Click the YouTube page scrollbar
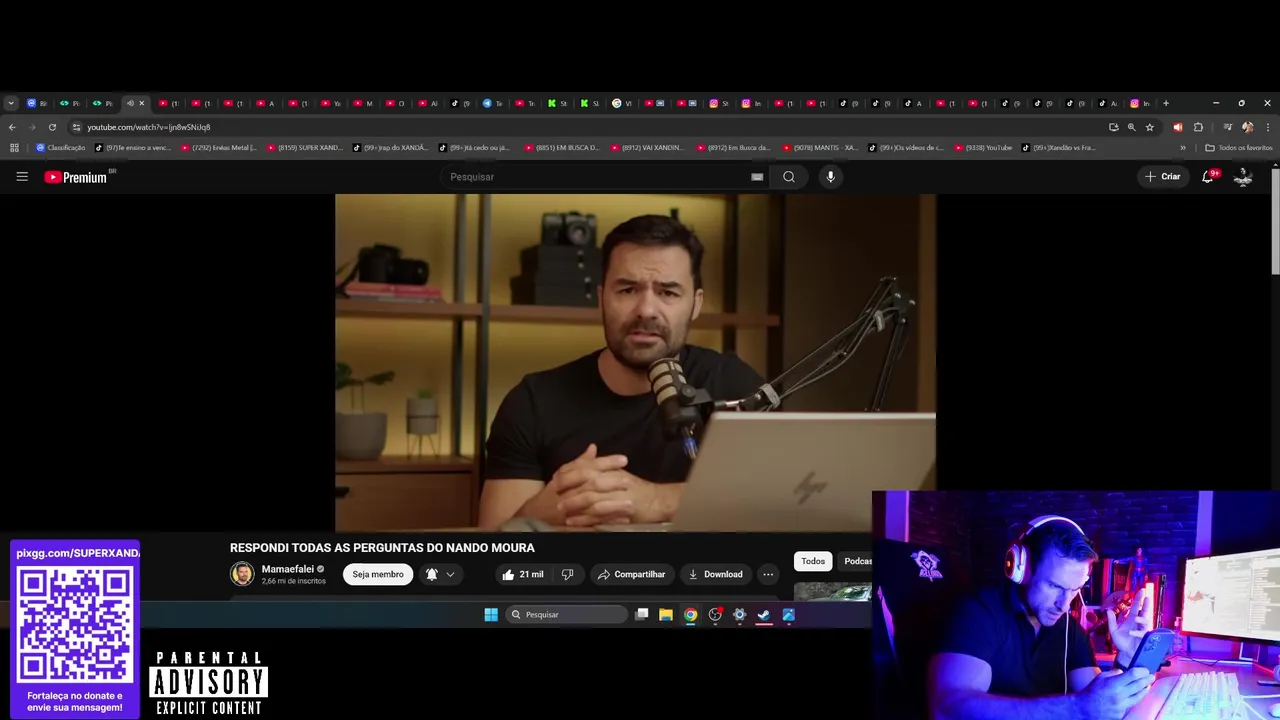Image resolution: width=1280 pixels, height=720 pixels. click(x=1275, y=220)
